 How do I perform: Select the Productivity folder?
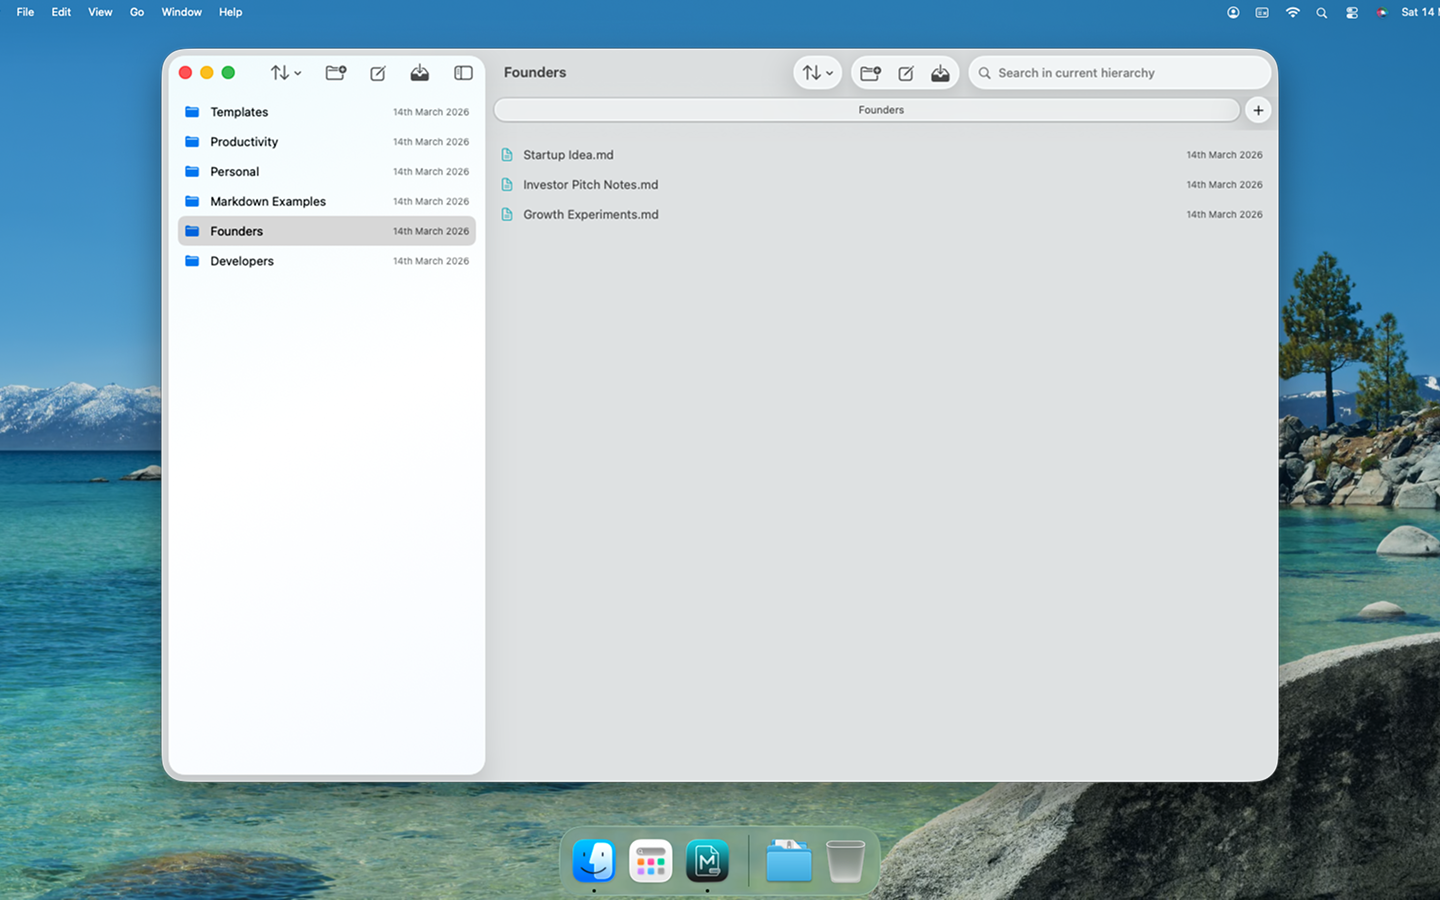tap(327, 142)
